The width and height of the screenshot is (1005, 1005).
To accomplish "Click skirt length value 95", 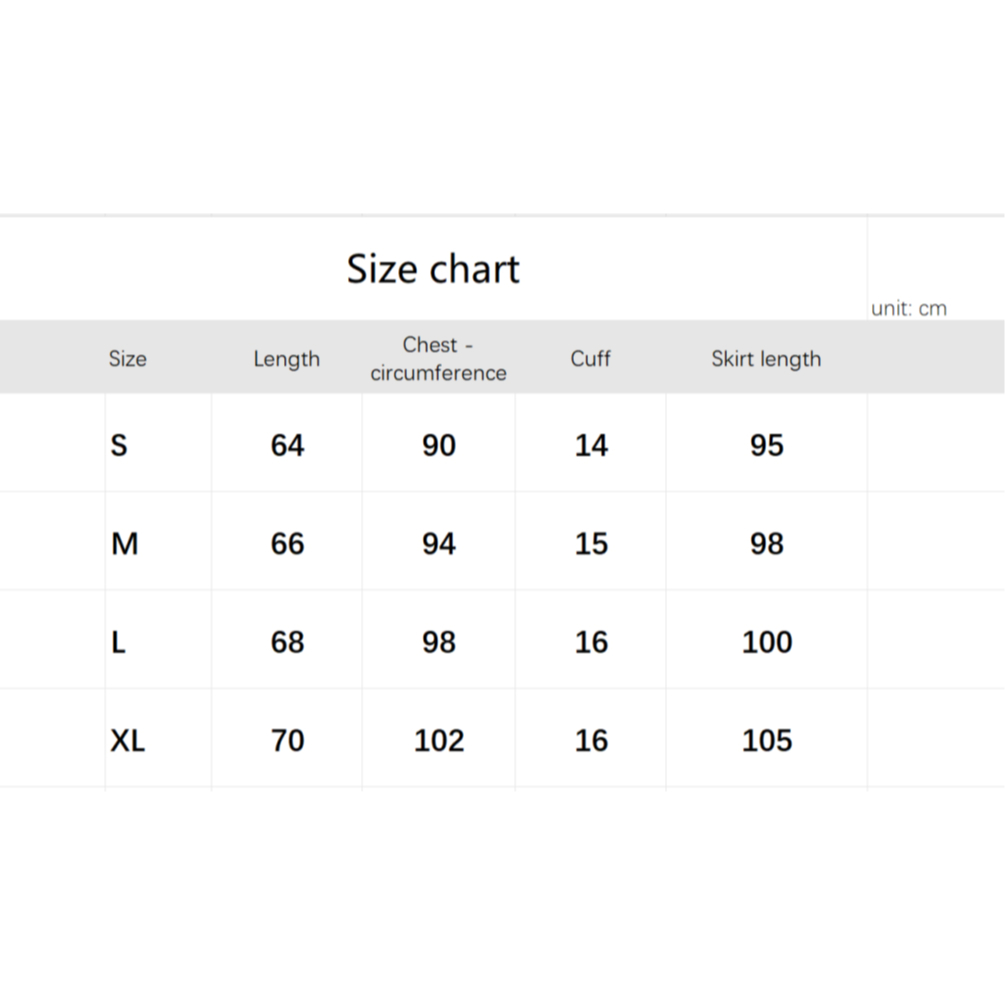I will pos(766,445).
